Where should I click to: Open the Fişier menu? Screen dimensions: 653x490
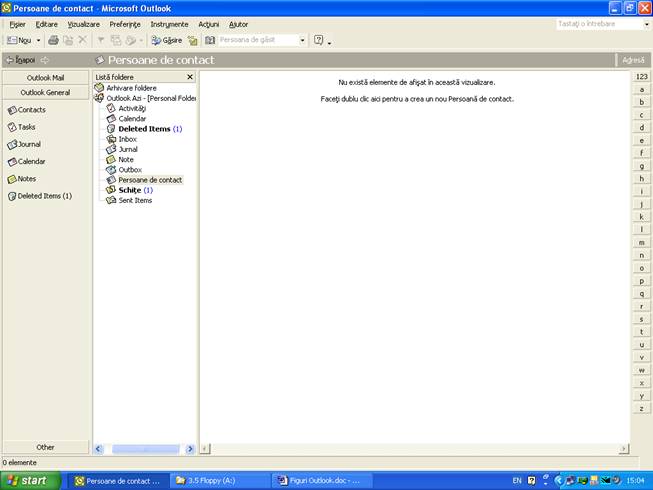[x=17, y=25]
